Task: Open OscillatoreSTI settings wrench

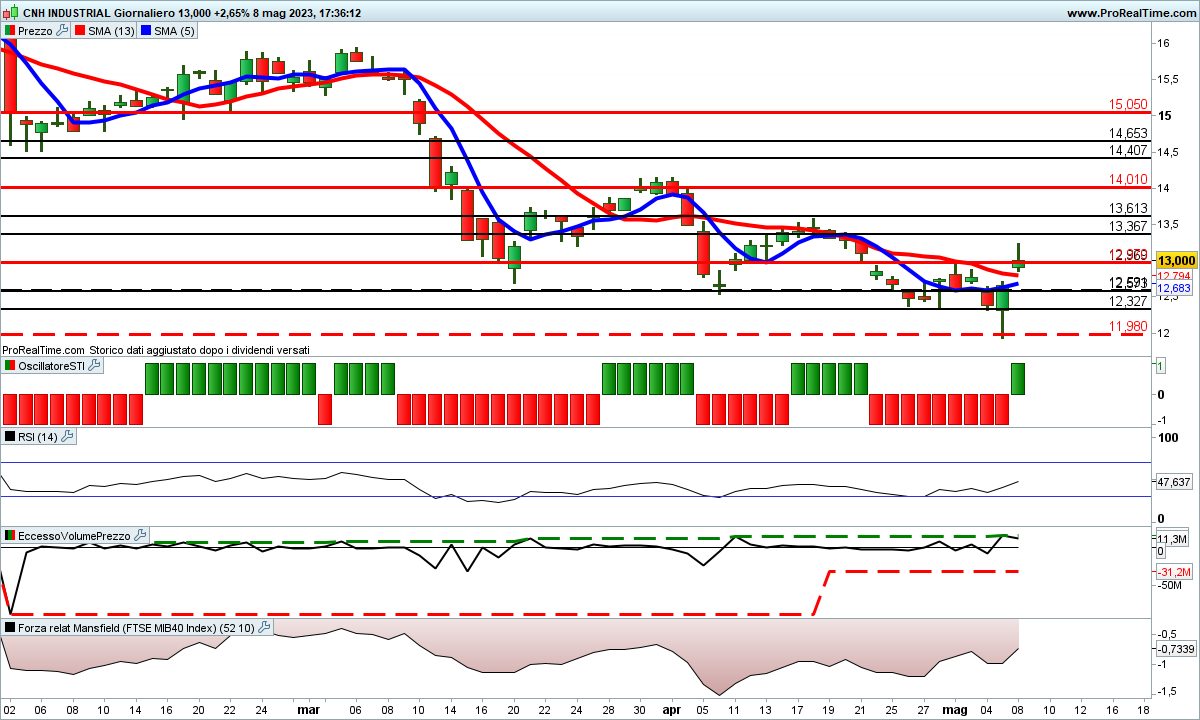Action: pos(95,366)
